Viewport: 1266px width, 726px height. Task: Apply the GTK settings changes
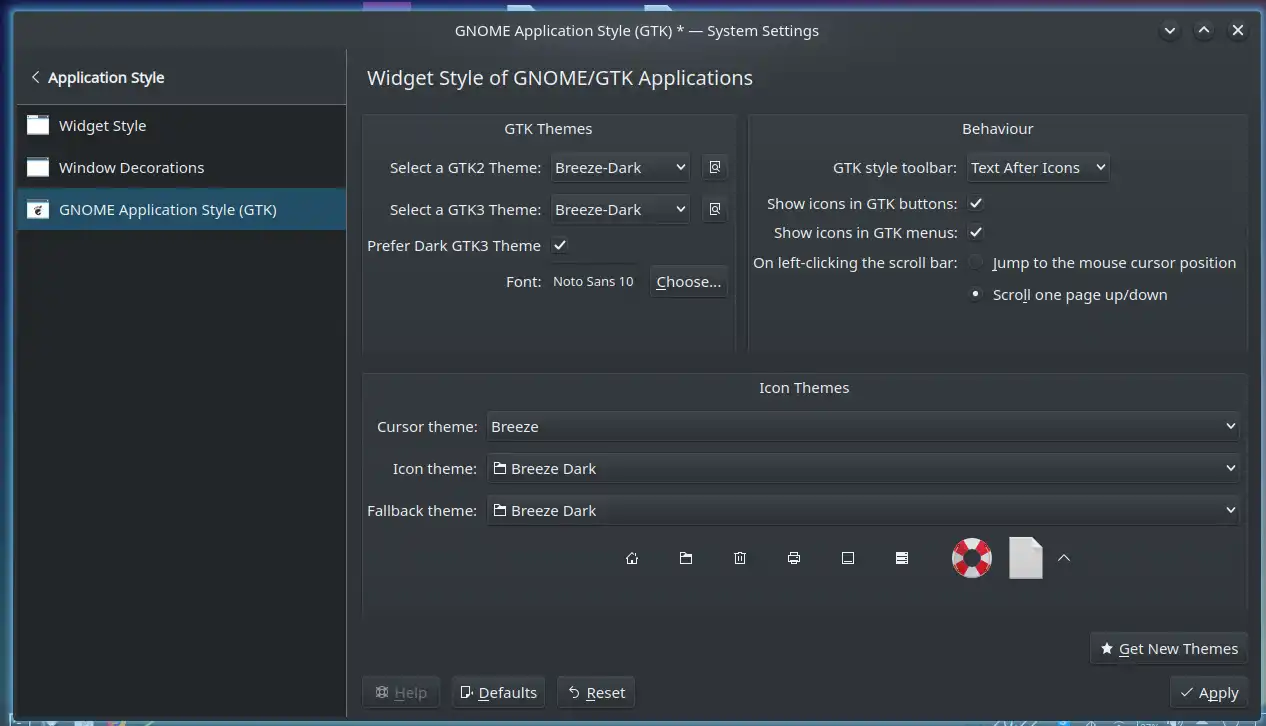point(1209,693)
